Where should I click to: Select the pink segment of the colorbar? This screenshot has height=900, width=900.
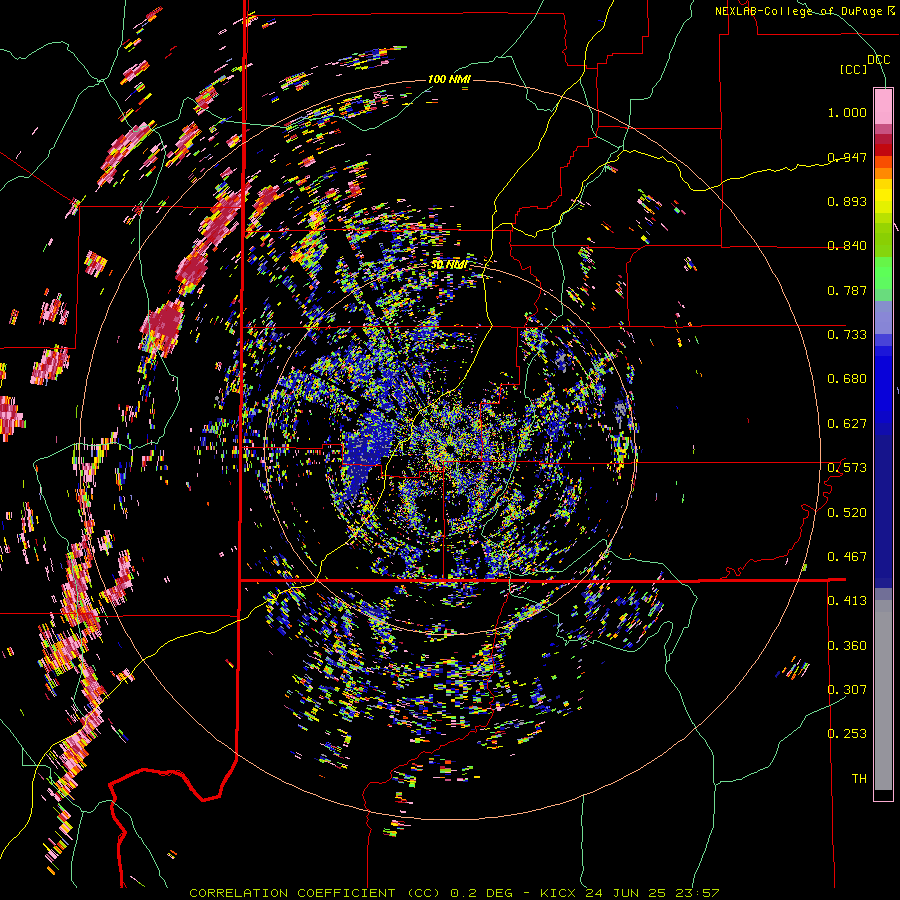click(883, 106)
